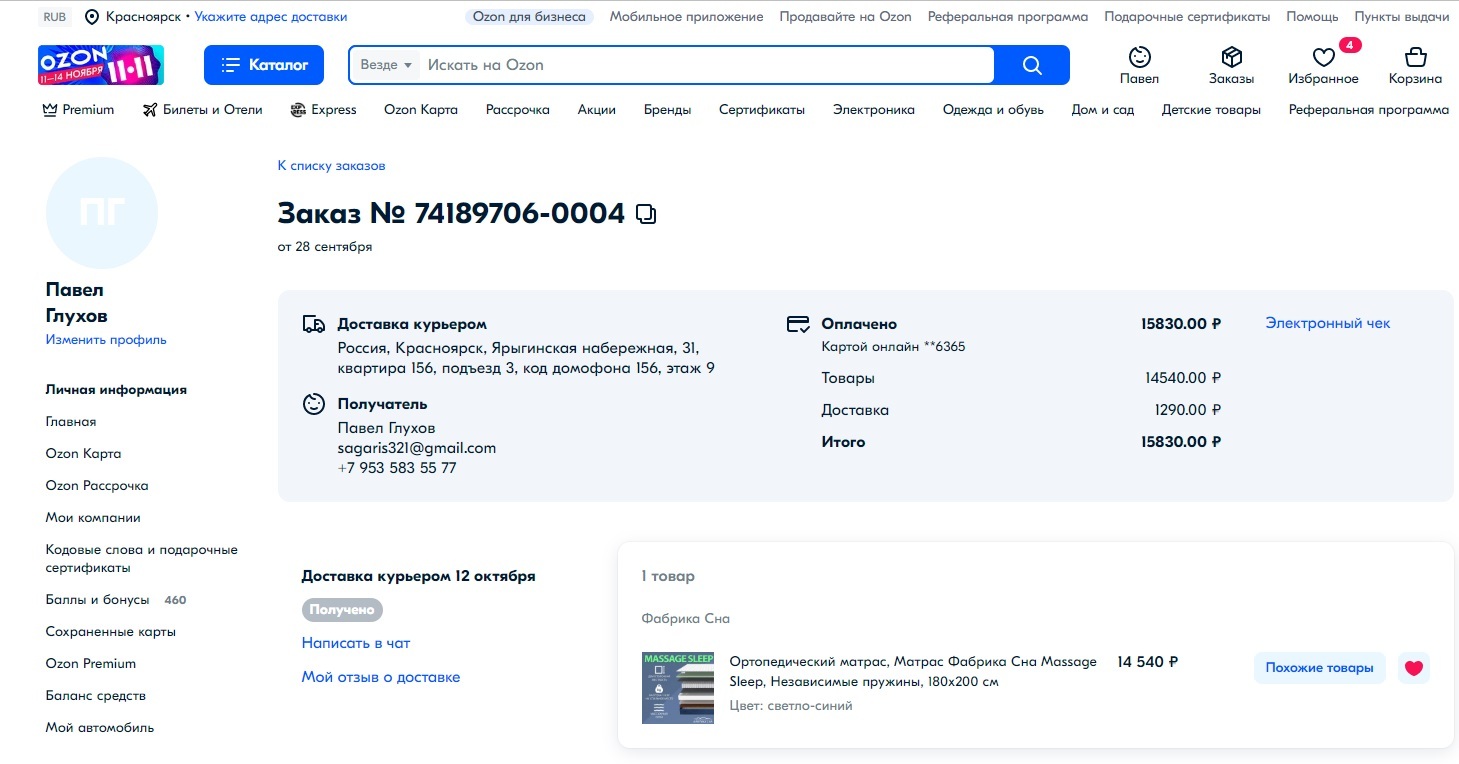The height and width of the screenshot is (764, 1459).
Task: Open Кодовые слова и подарочные сертификаты
Action: click(x=142, y=559)
